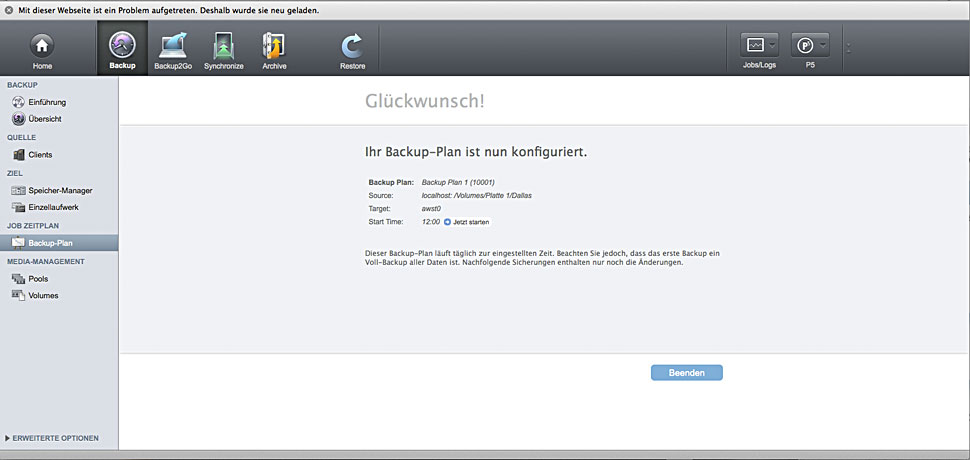Dismiss the page reload notification bar
This screenshot has width=970, height=460.
(x=9, y=9)
